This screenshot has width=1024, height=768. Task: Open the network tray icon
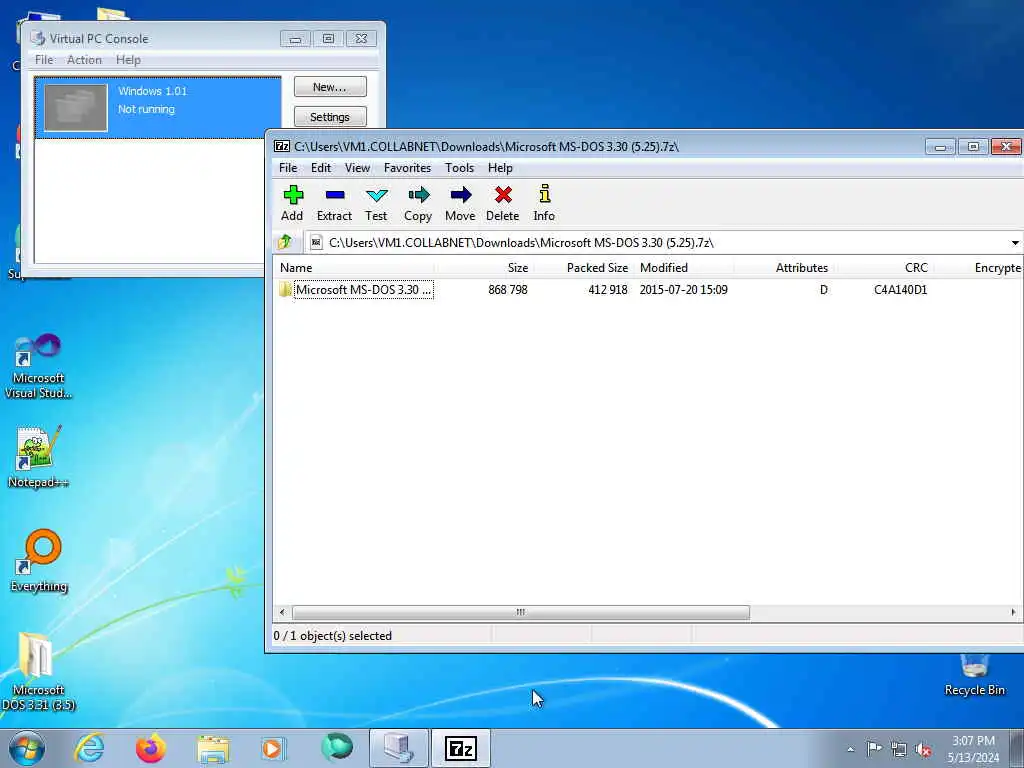point(899,749)
